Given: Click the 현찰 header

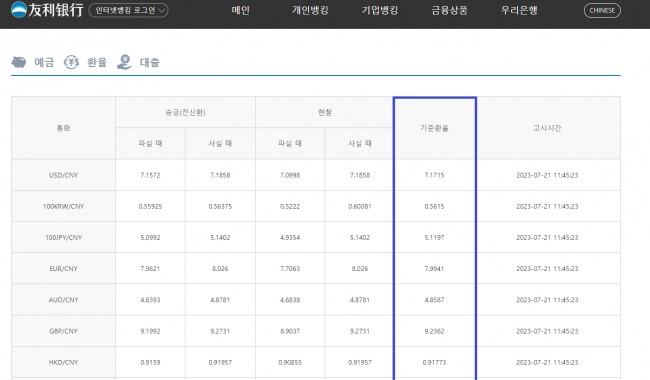Looking at the screenshot, I should 325,112.
